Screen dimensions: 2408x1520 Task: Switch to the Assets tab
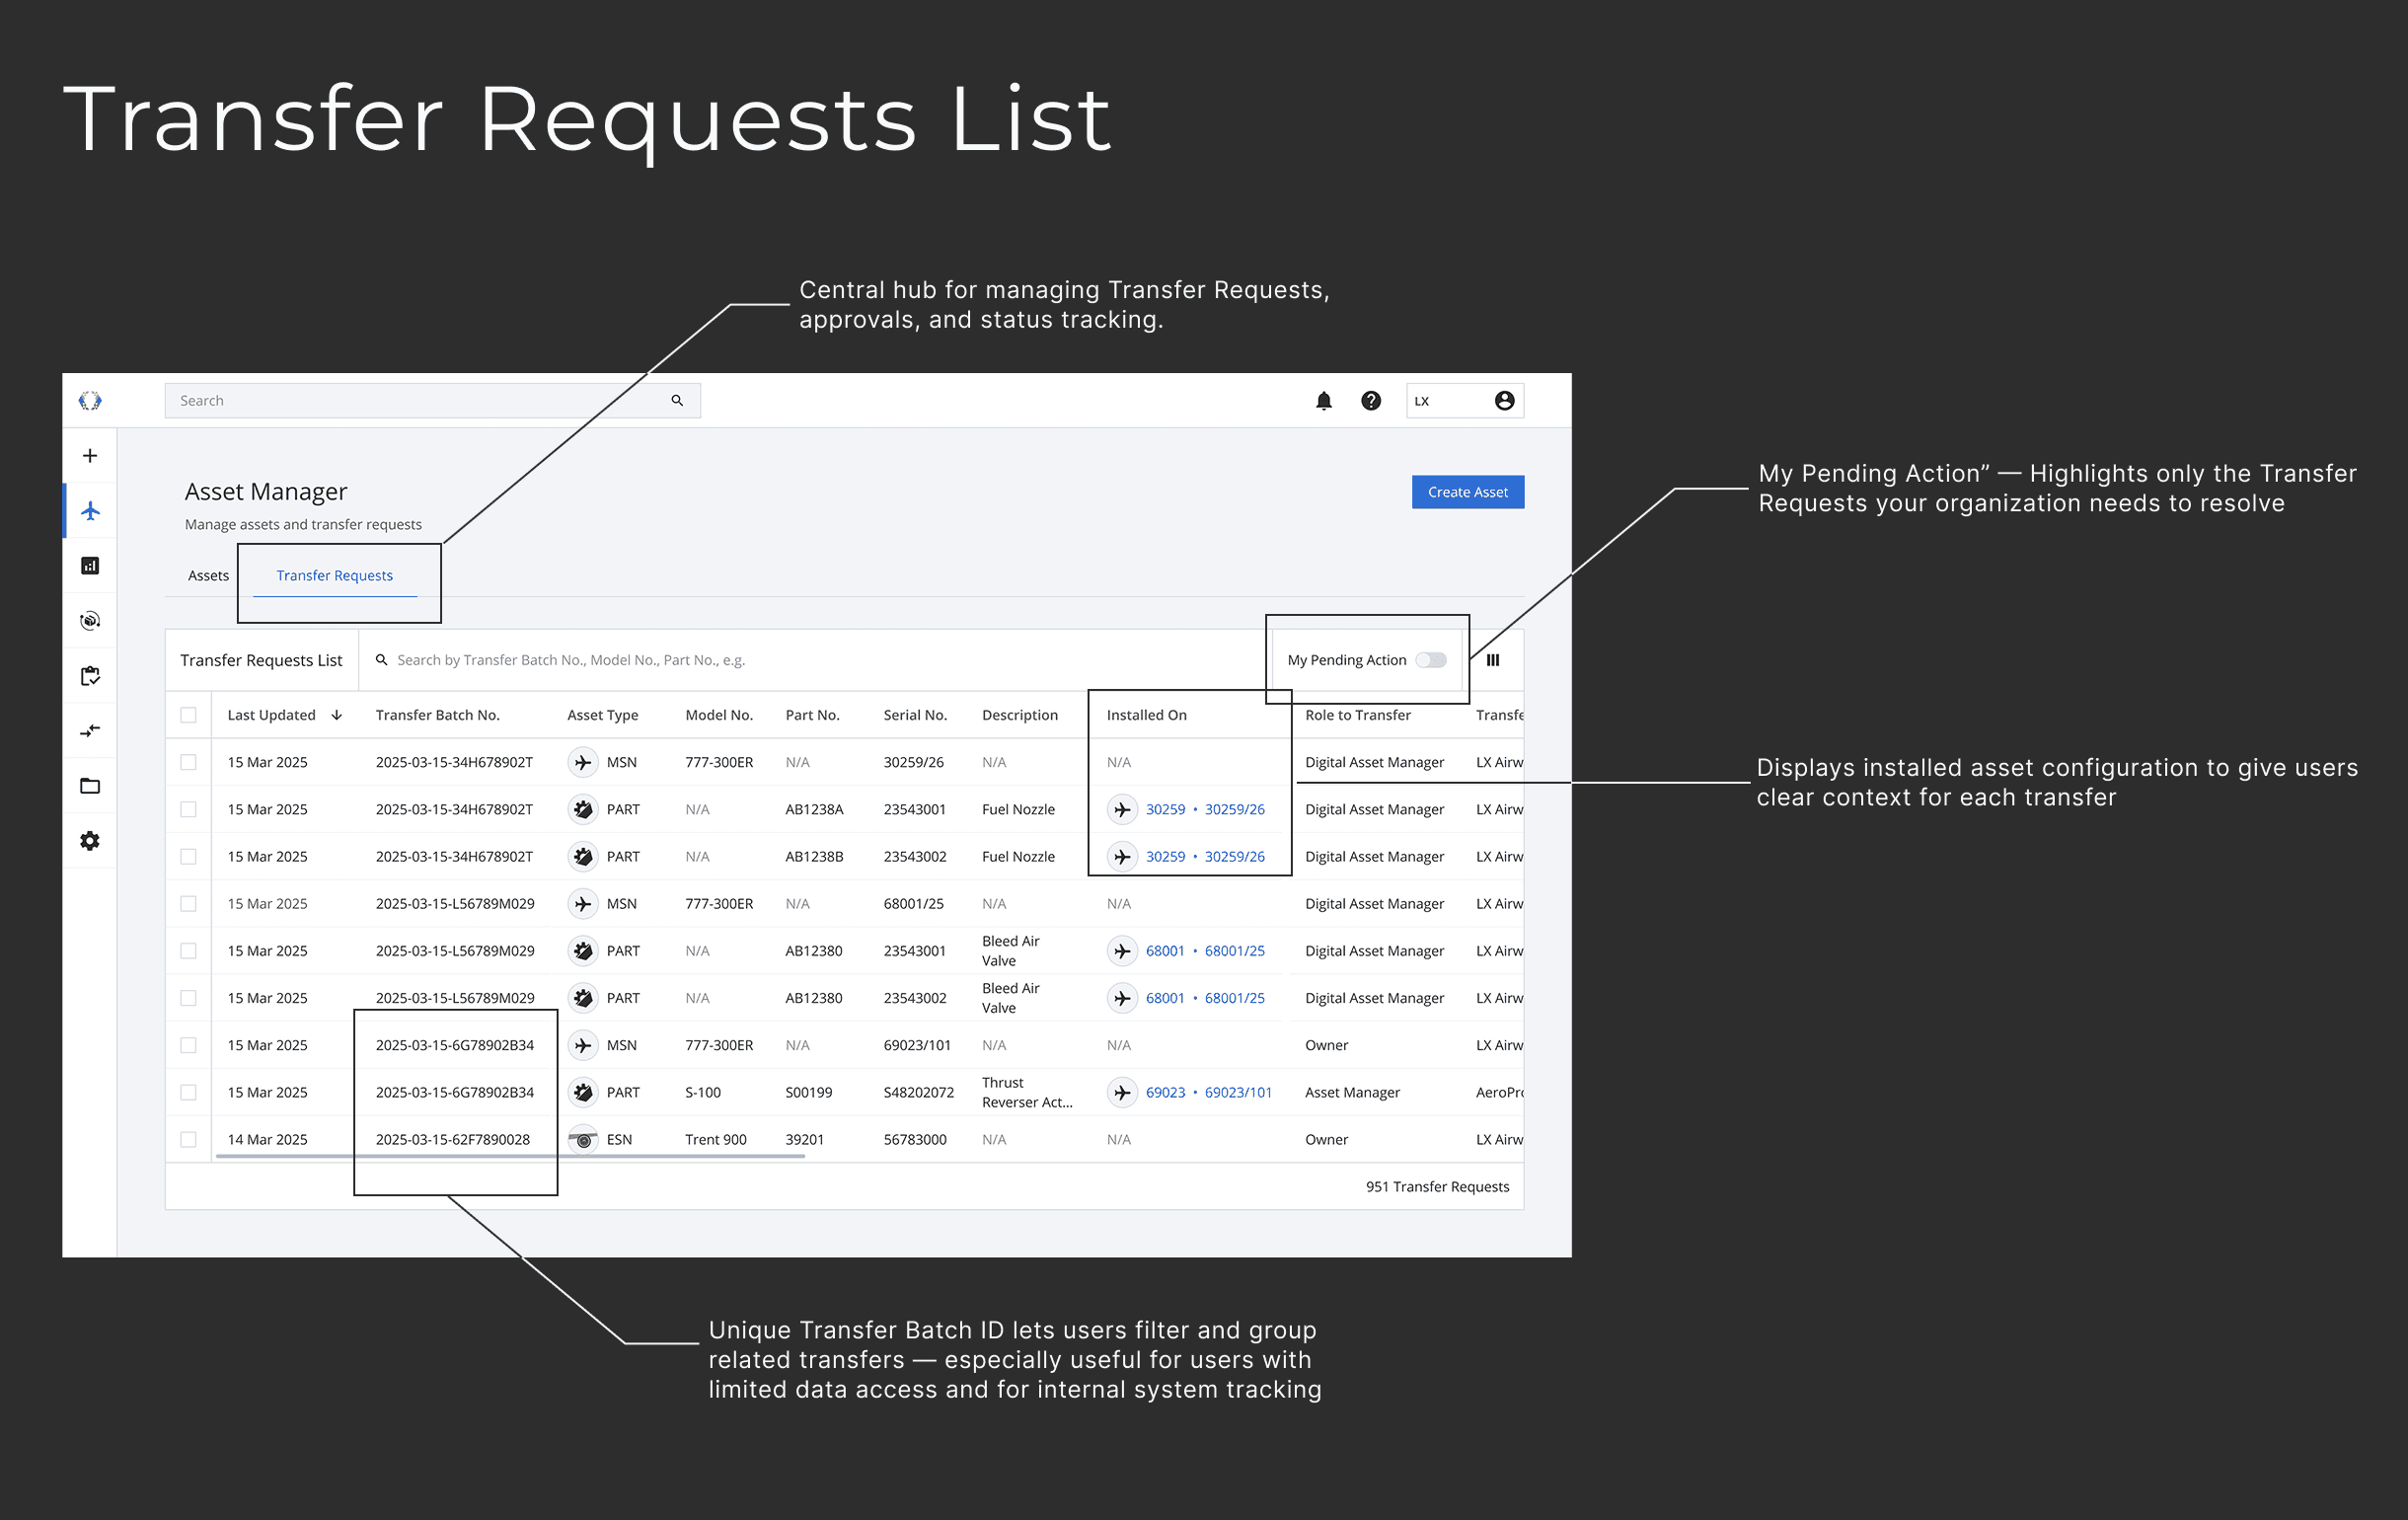coord(208,576)
